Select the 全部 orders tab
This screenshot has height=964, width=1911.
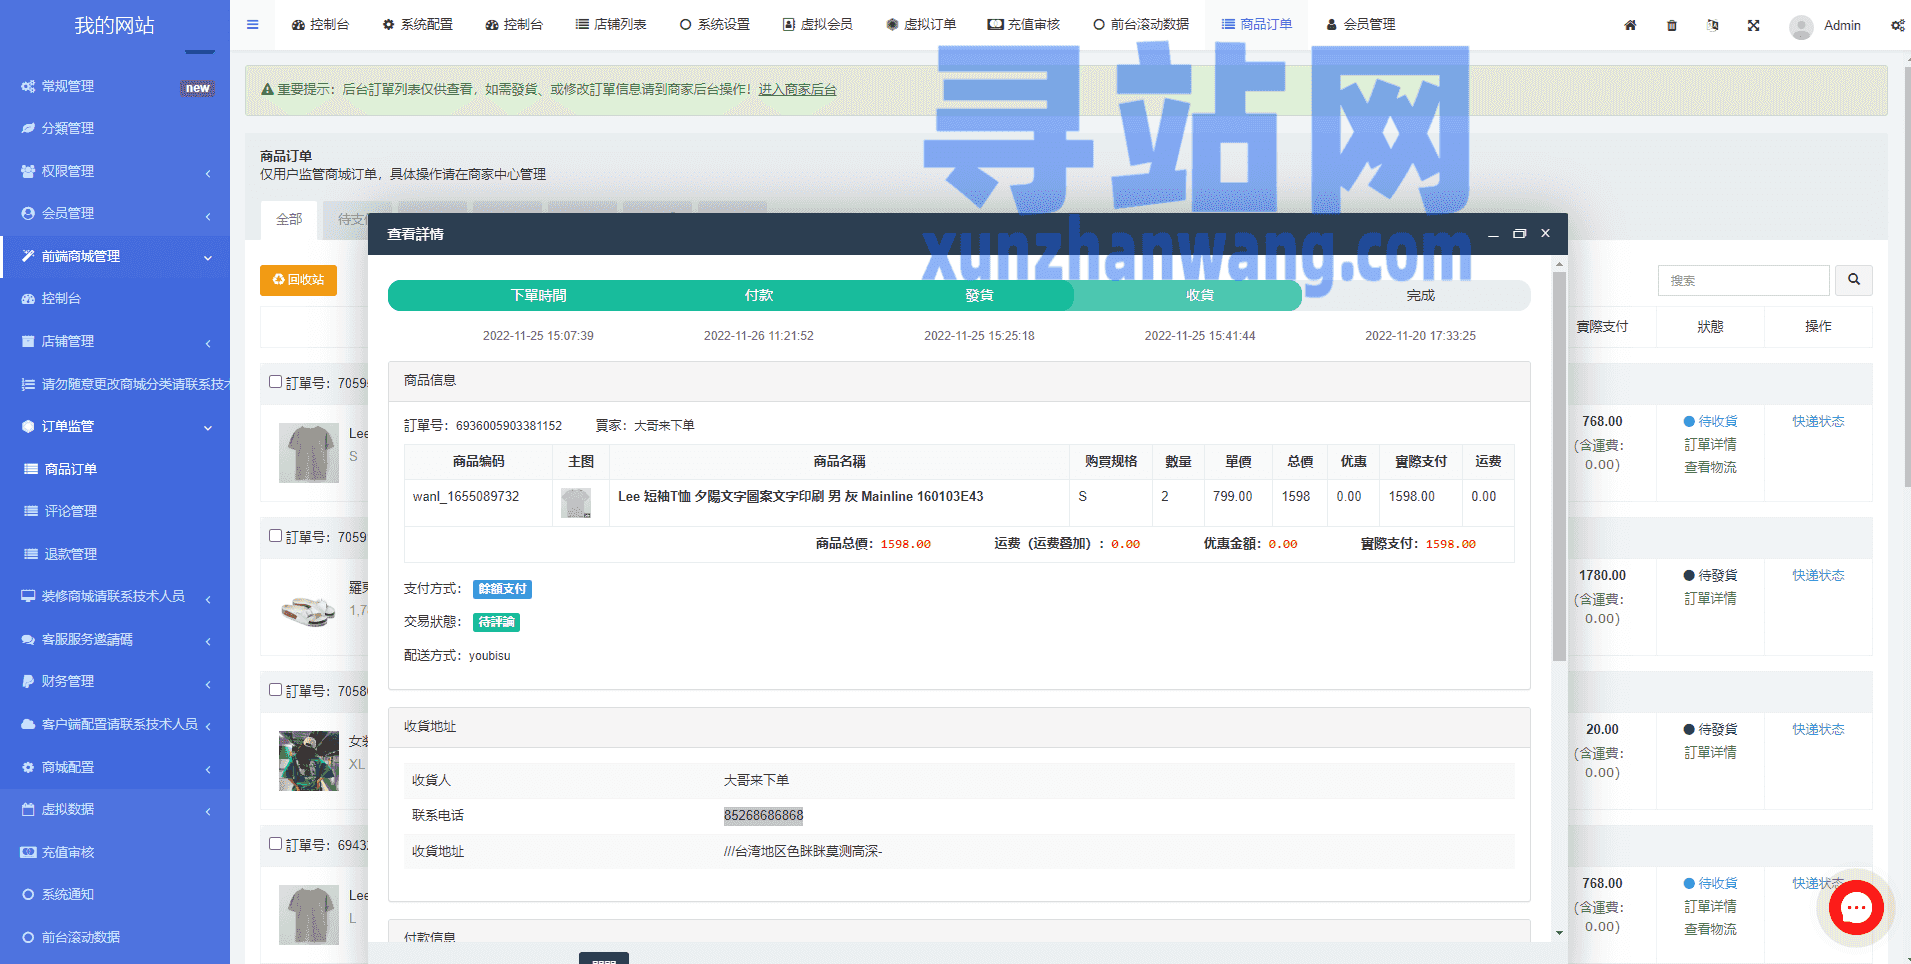(x=289, y=219)
